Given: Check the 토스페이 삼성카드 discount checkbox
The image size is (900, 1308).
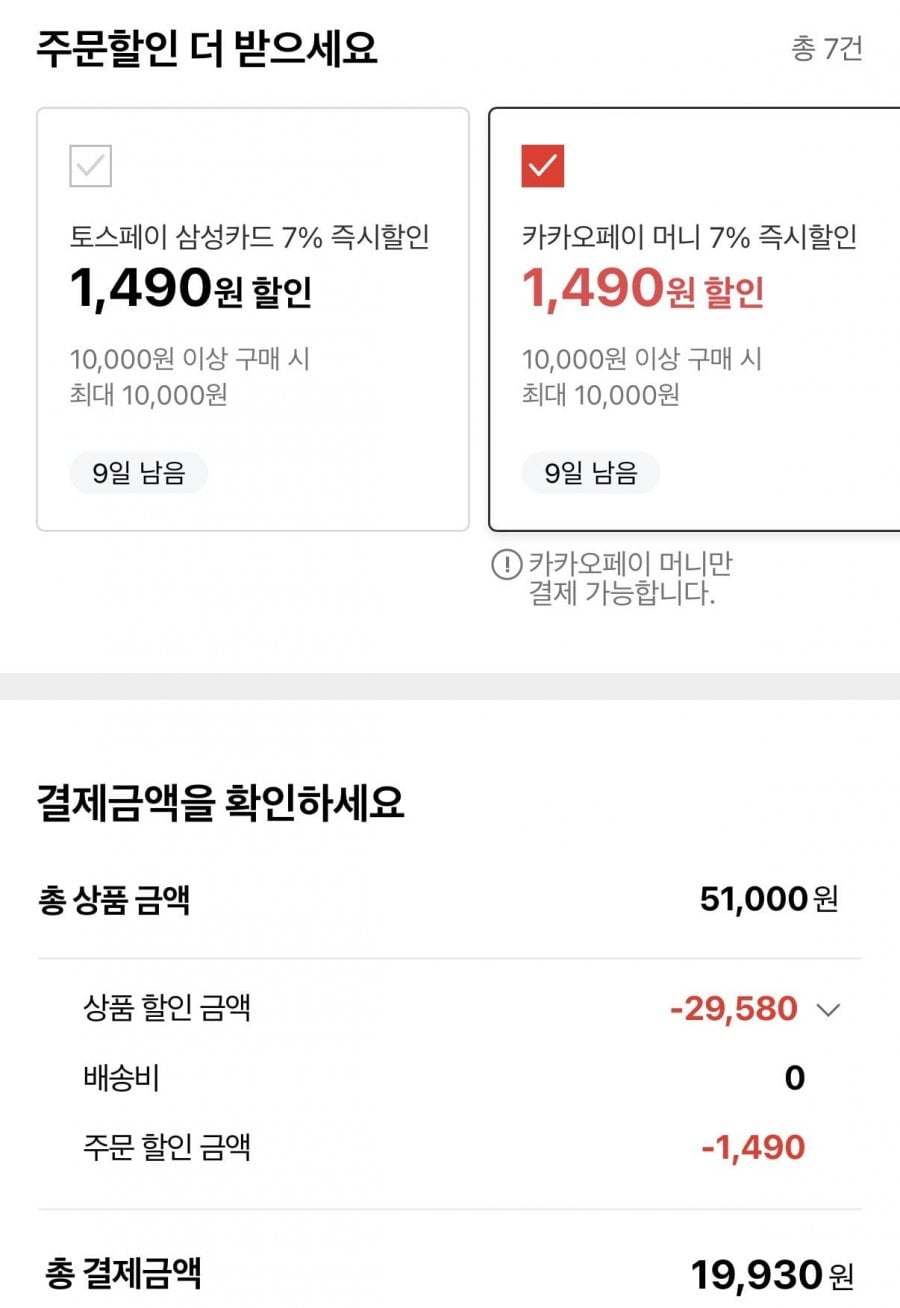Looking at the screenshot, I should coord(91,166).
